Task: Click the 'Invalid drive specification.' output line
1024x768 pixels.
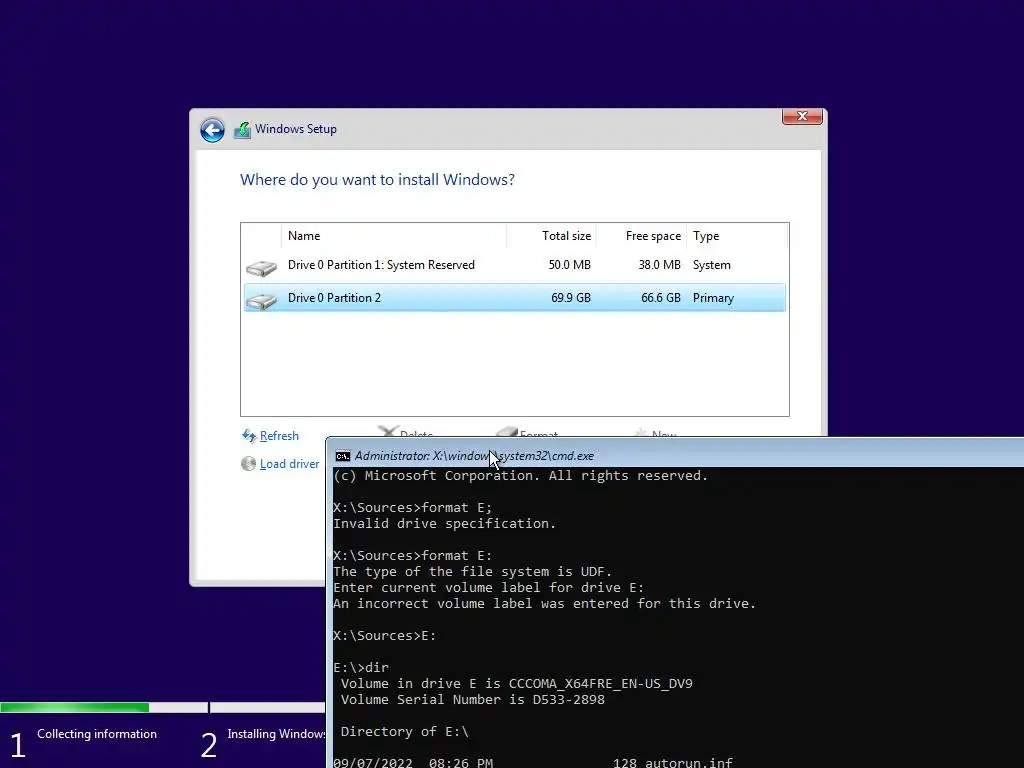Action: click(444, 524)
